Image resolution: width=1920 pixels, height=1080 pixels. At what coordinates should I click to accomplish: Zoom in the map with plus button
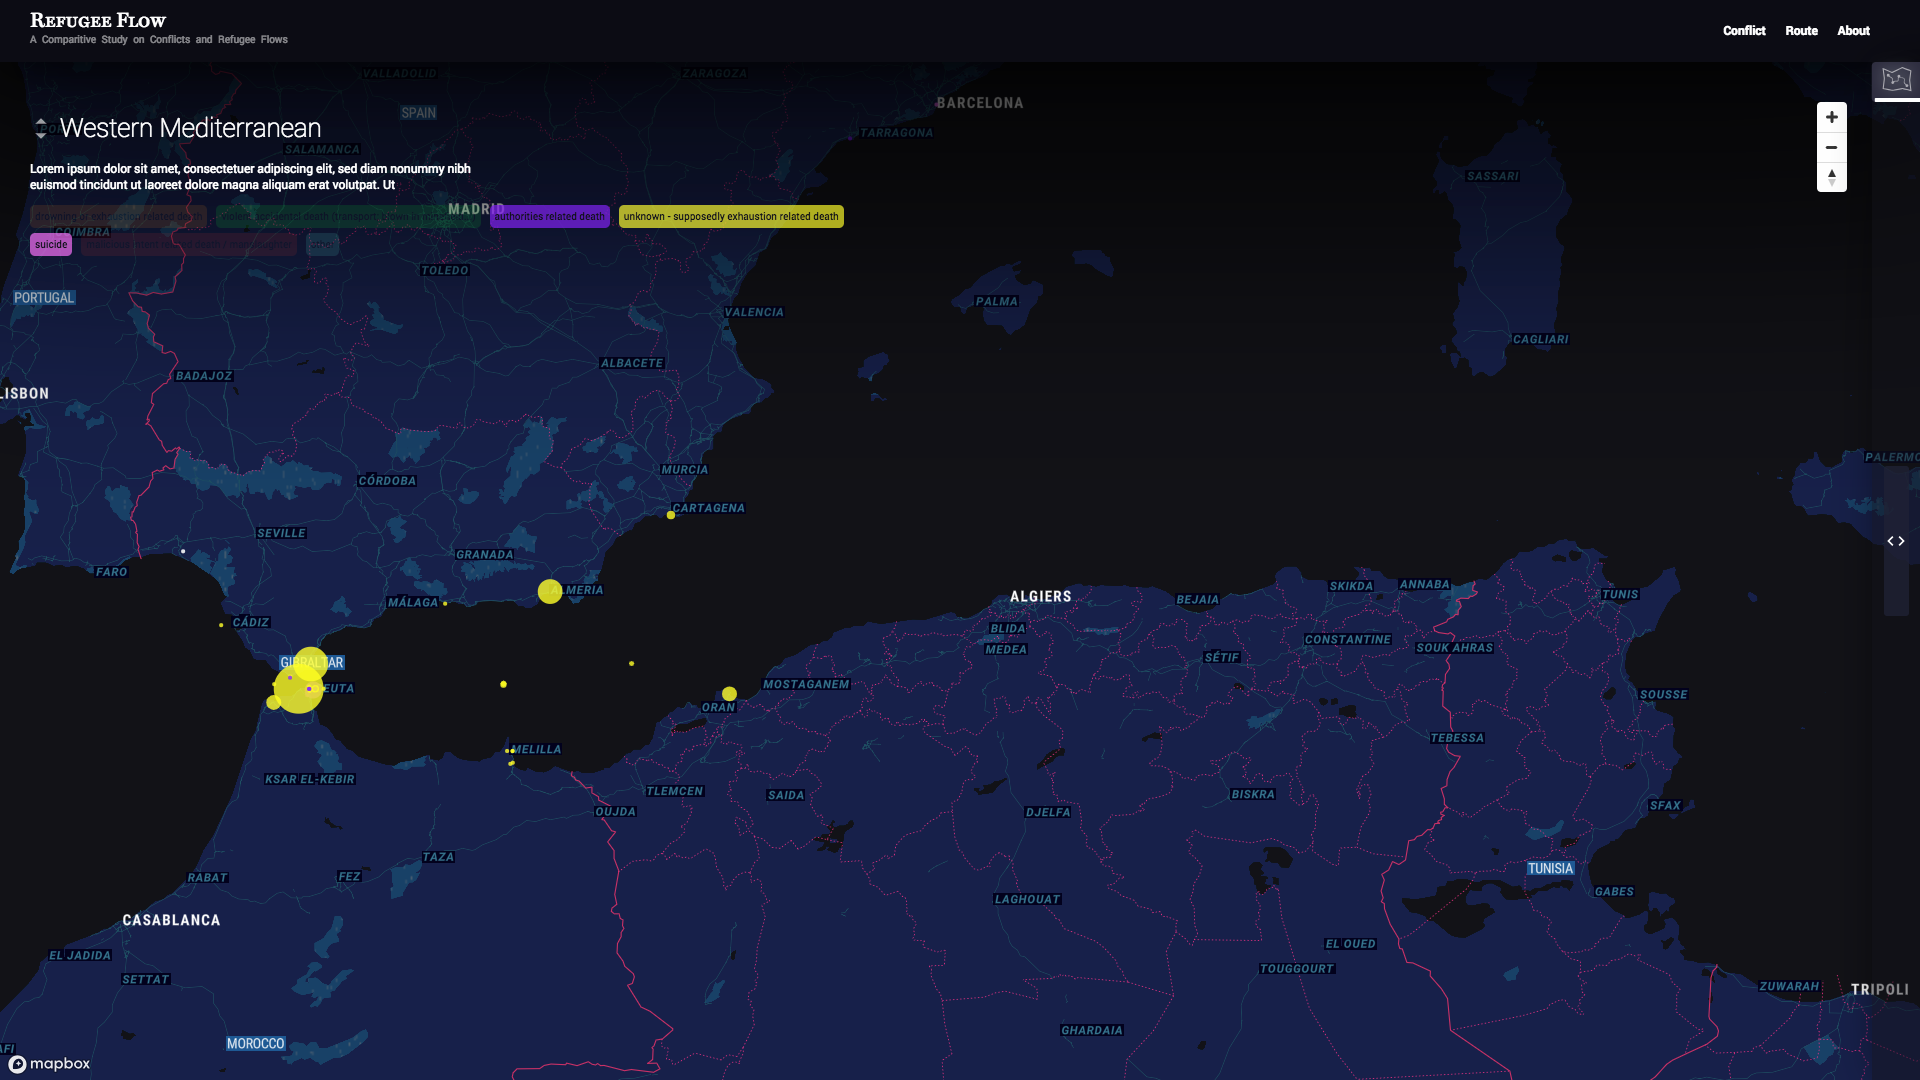tap(1831, 117)
